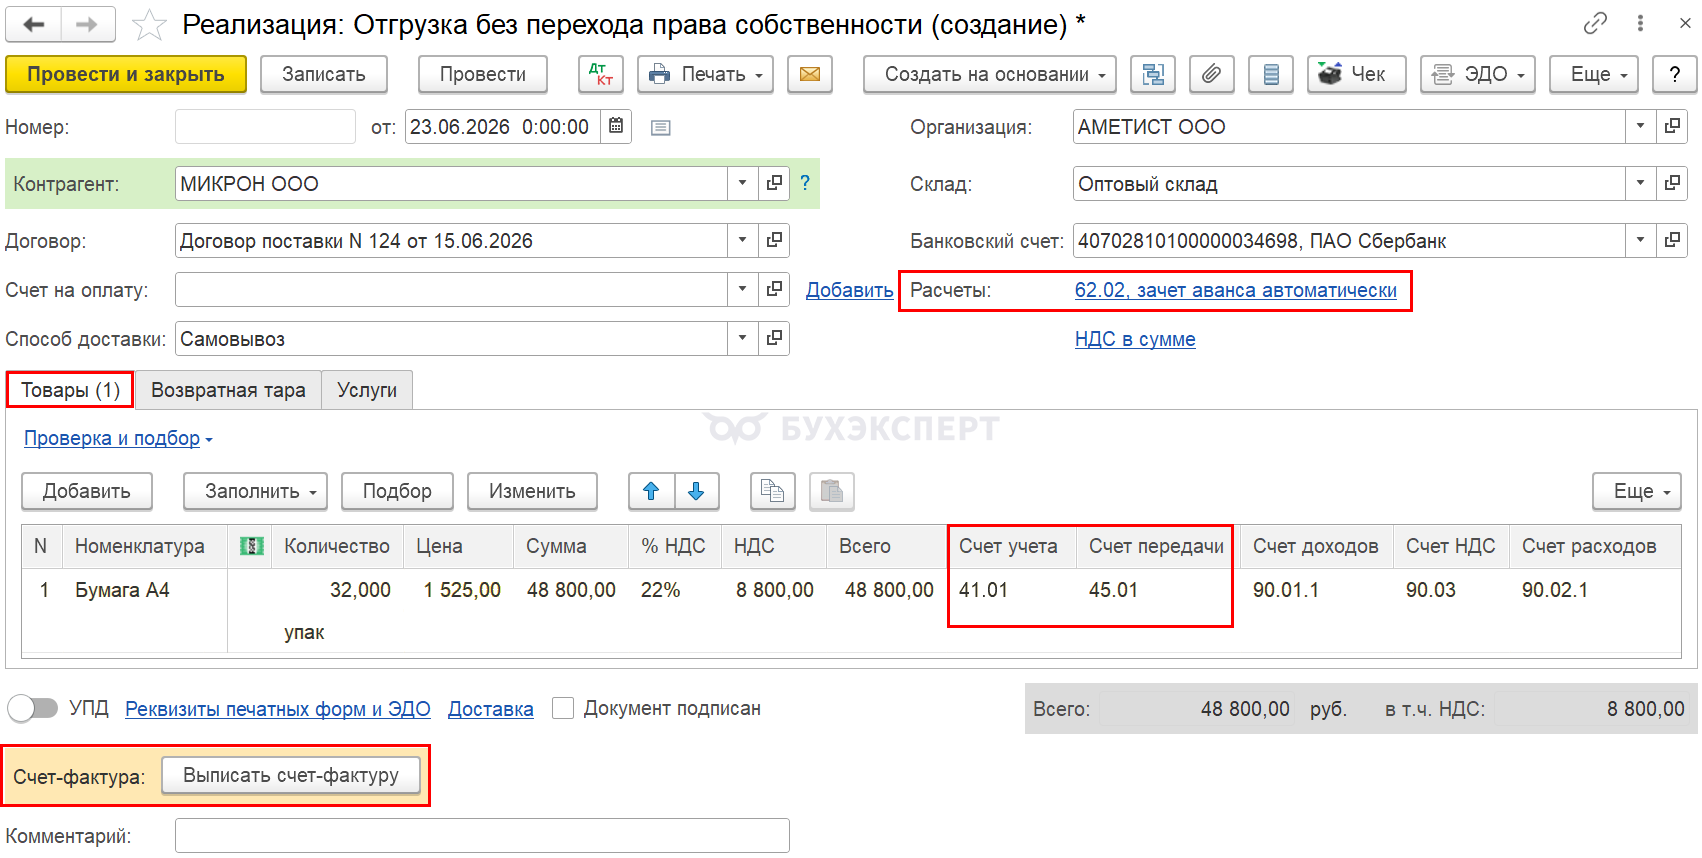Attach files with the paperclip icon
The height and width of the screenshot is (858, 1702).
[x=1211, y=74]
